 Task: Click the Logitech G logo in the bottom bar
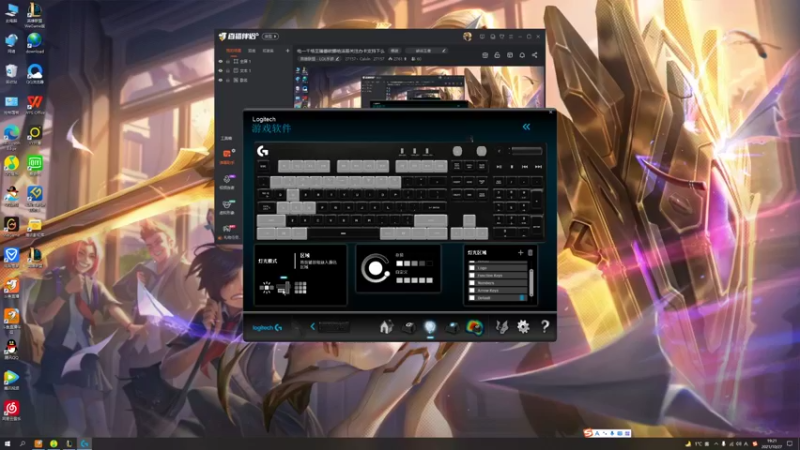267,328
